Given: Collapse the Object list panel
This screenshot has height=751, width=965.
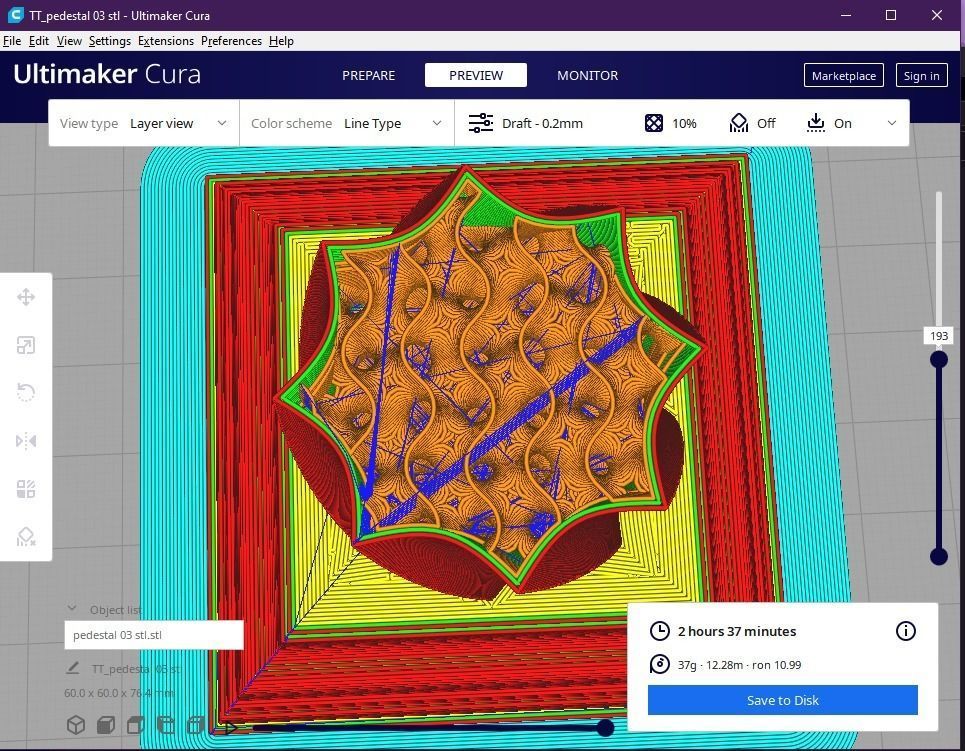Looking at the screenshot, I should click(x=72, y=608).
